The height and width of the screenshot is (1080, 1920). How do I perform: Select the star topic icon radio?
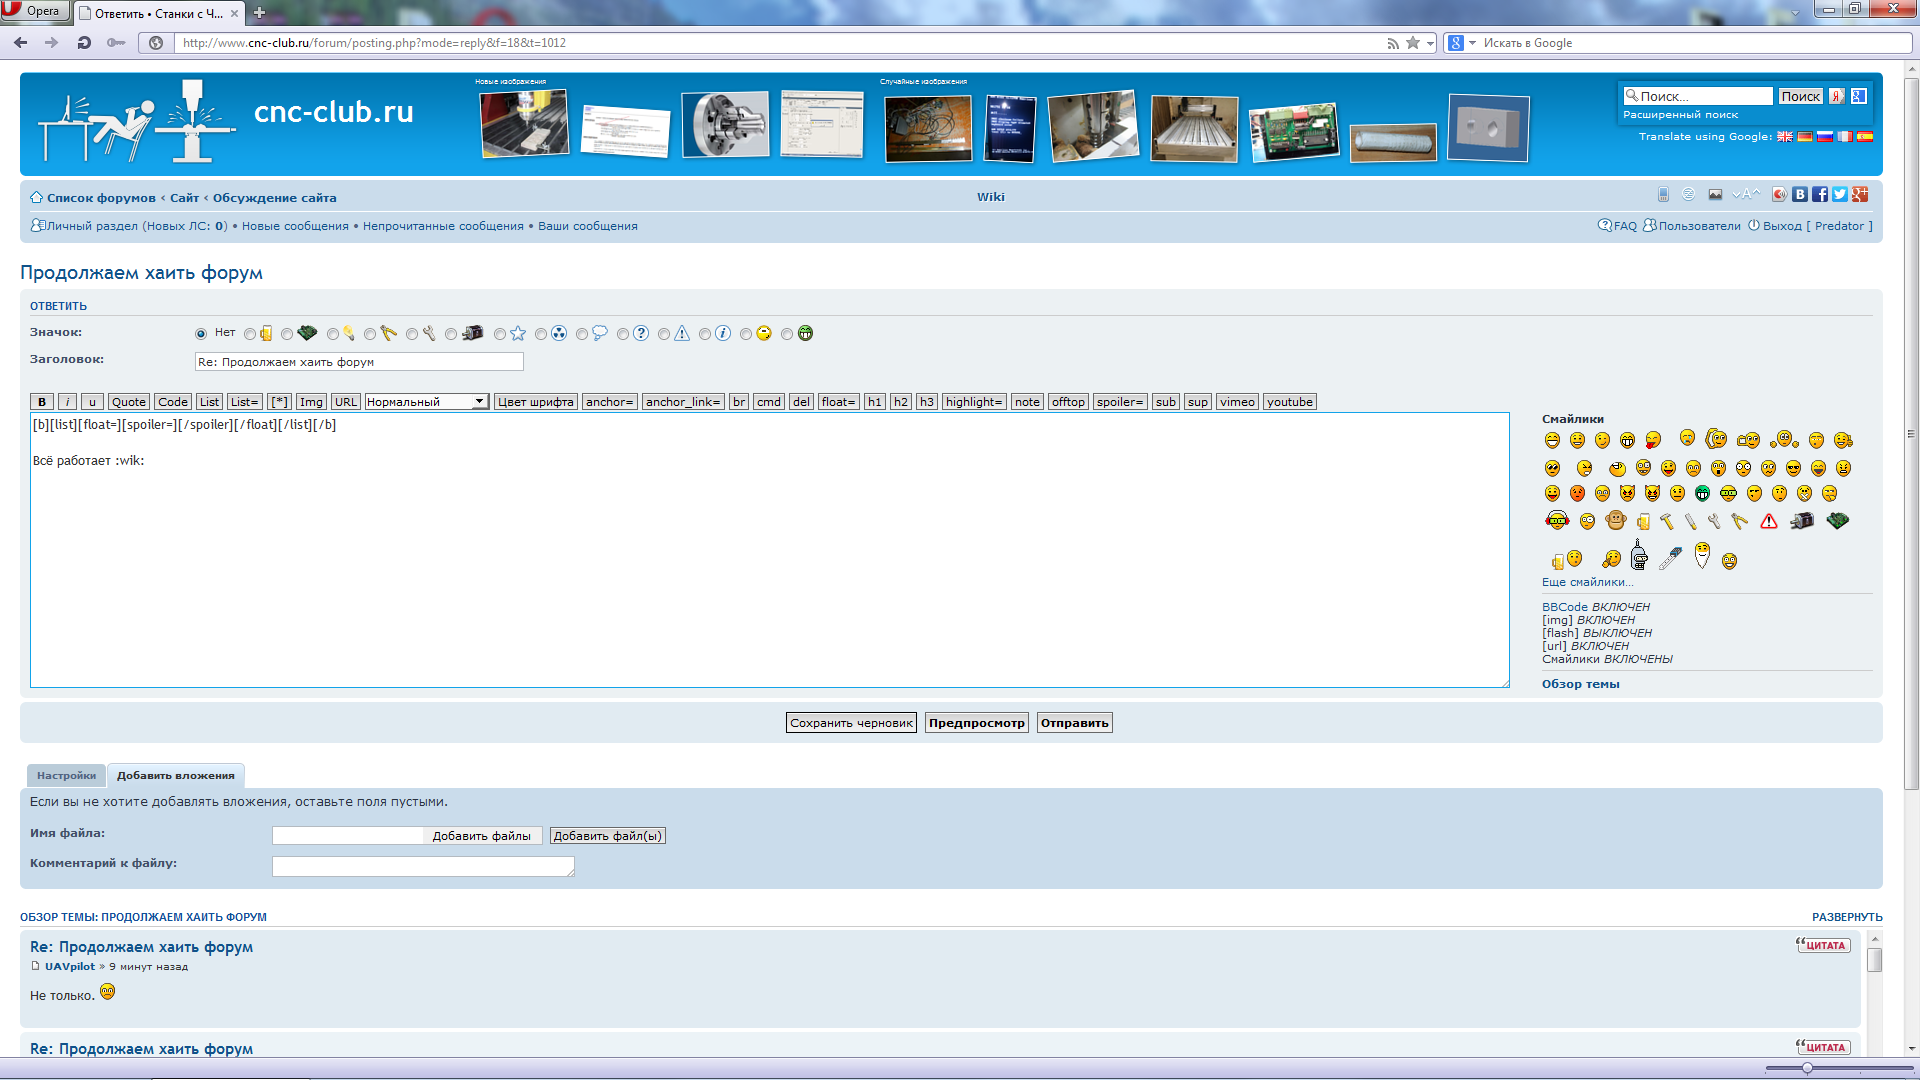click(500, 334)
